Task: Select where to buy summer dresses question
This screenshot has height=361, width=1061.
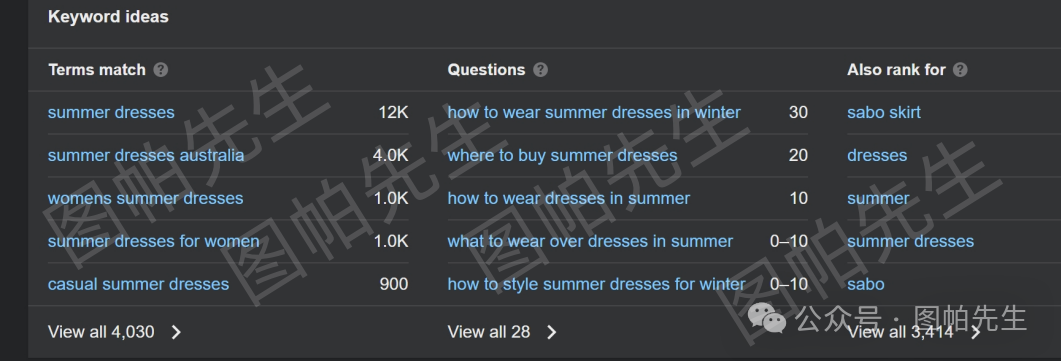Action: coord(562,155)
